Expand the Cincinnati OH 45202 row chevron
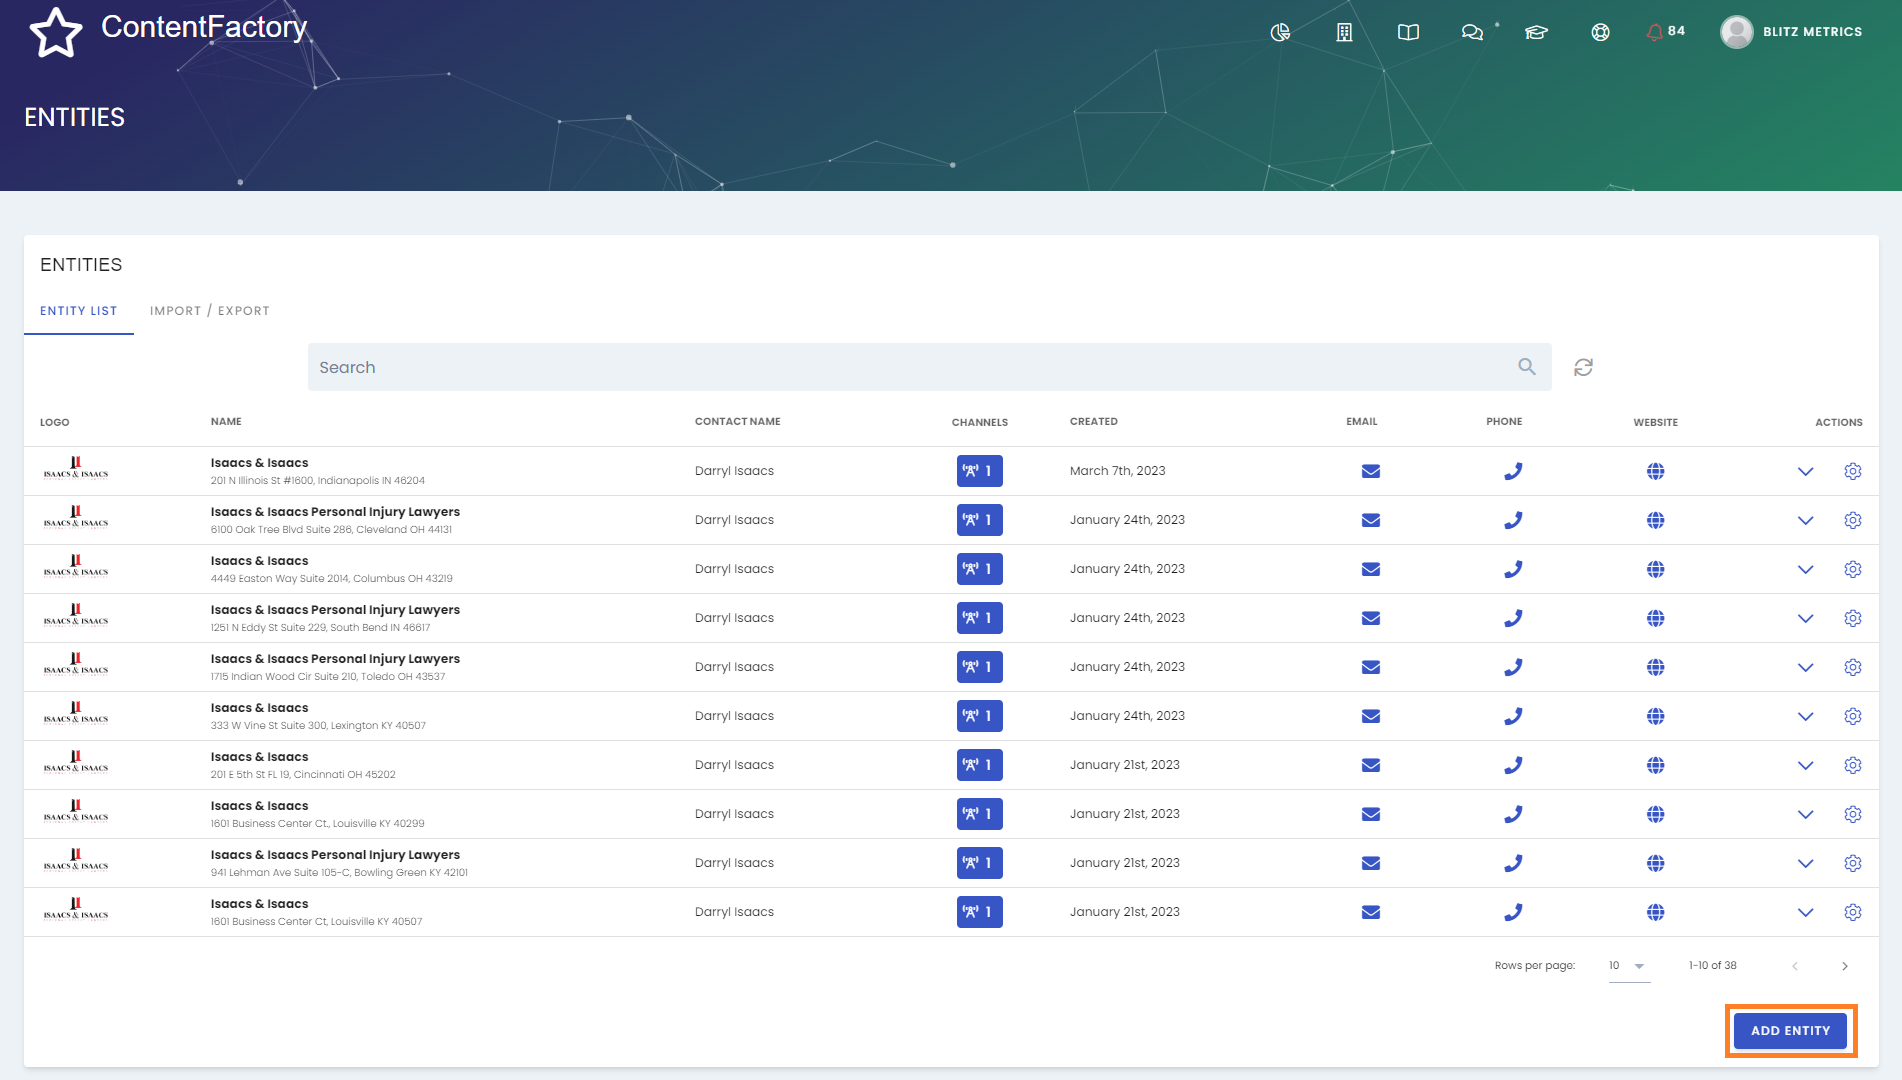Screen dimensions: 1902x1080 click(1805, 765)
